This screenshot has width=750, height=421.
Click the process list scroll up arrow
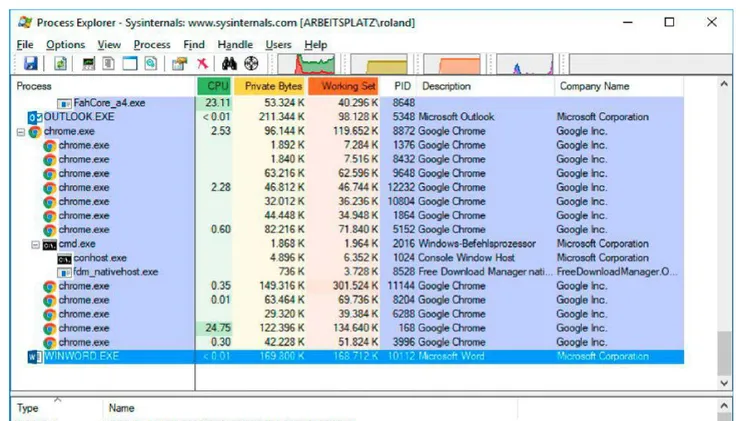coord(724,84)
